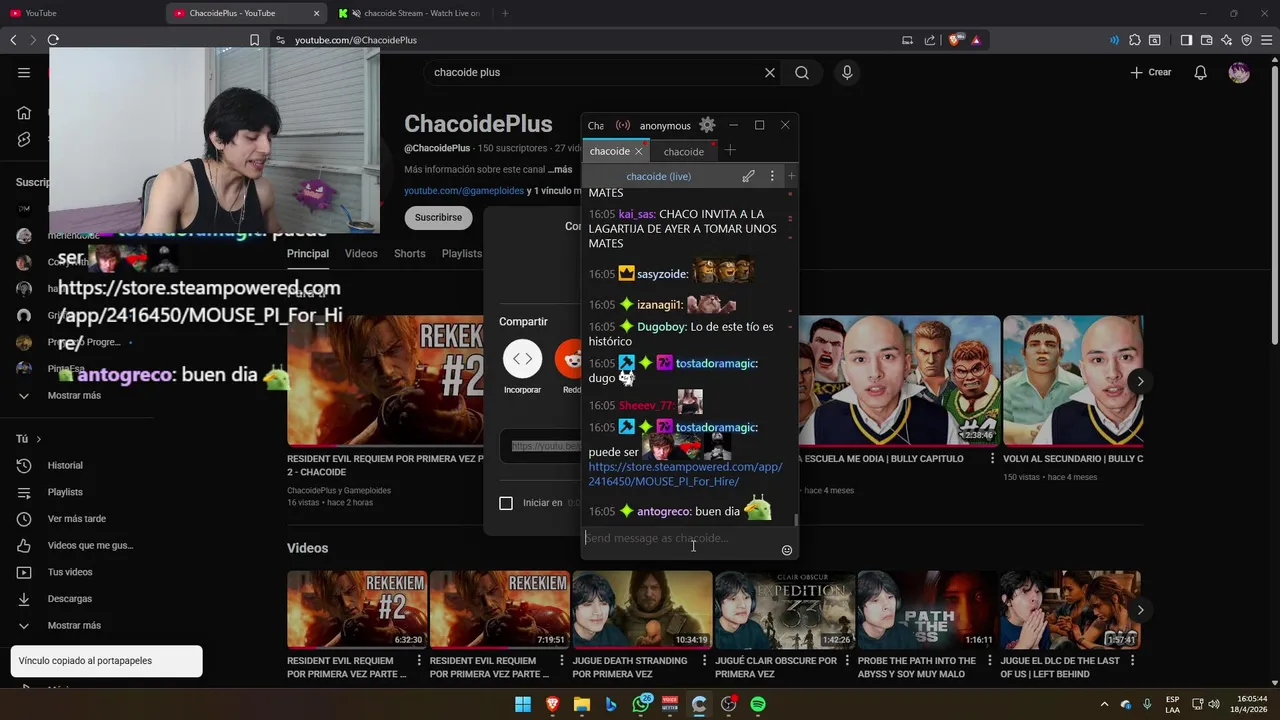Expand channel description with ...más
Screen dimensions: 1280x720
(x=560, y=169)
